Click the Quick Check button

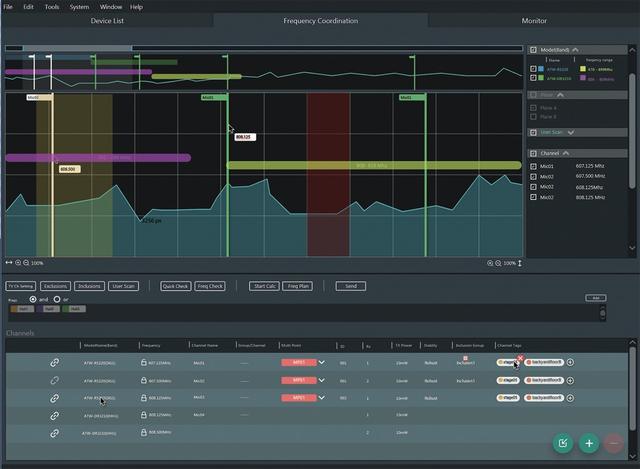pyautogui.click(x=175, y=286)
